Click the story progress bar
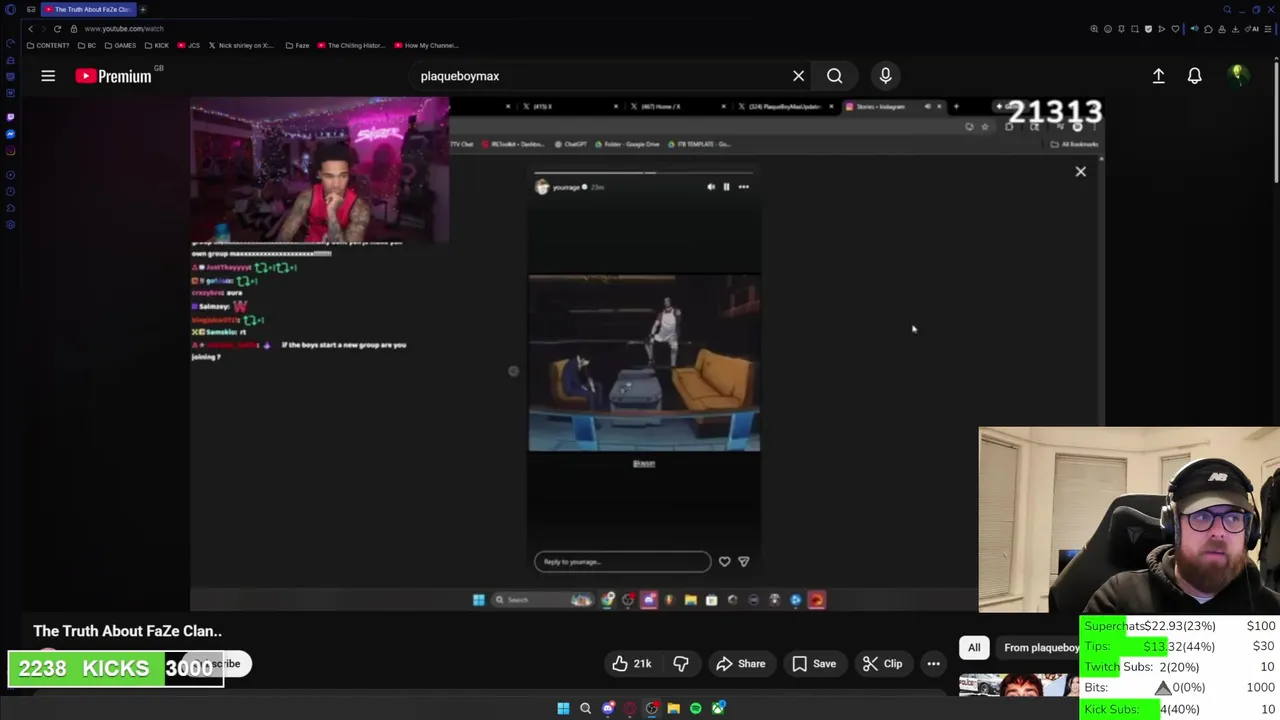 [x=644, y=174]
